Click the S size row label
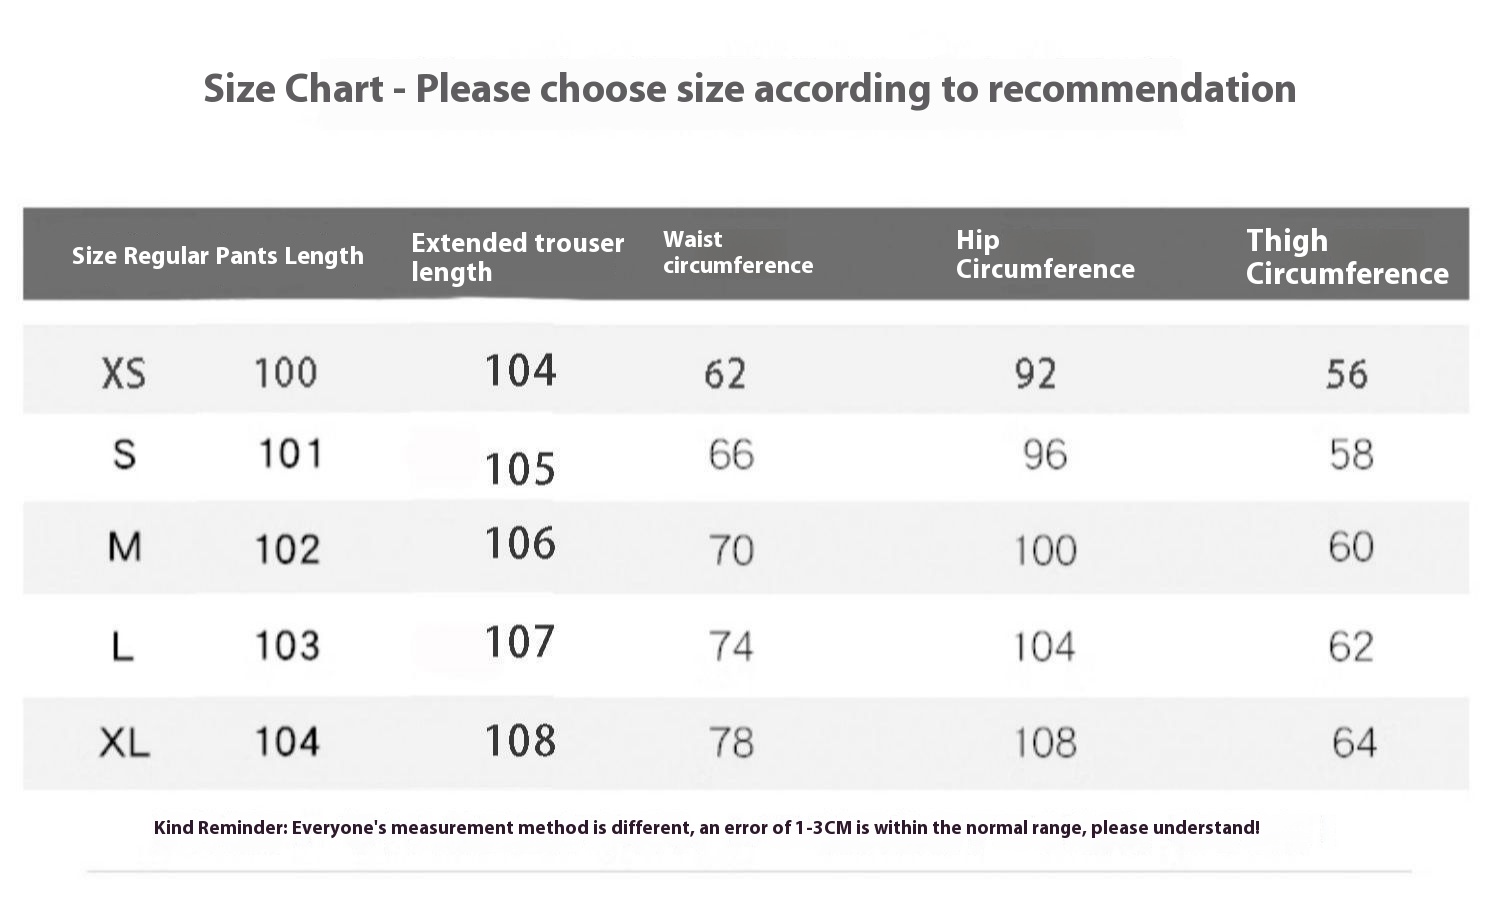1500x909 pixels. 124,455
